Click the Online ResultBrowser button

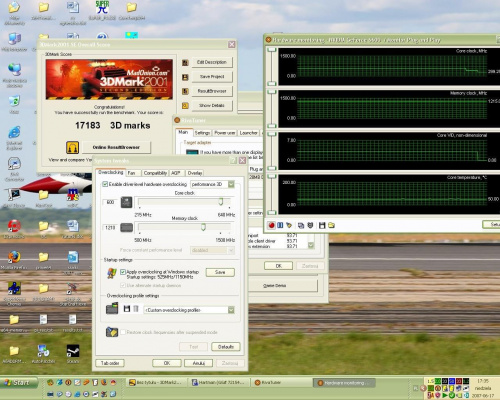[x=116, y=147]
